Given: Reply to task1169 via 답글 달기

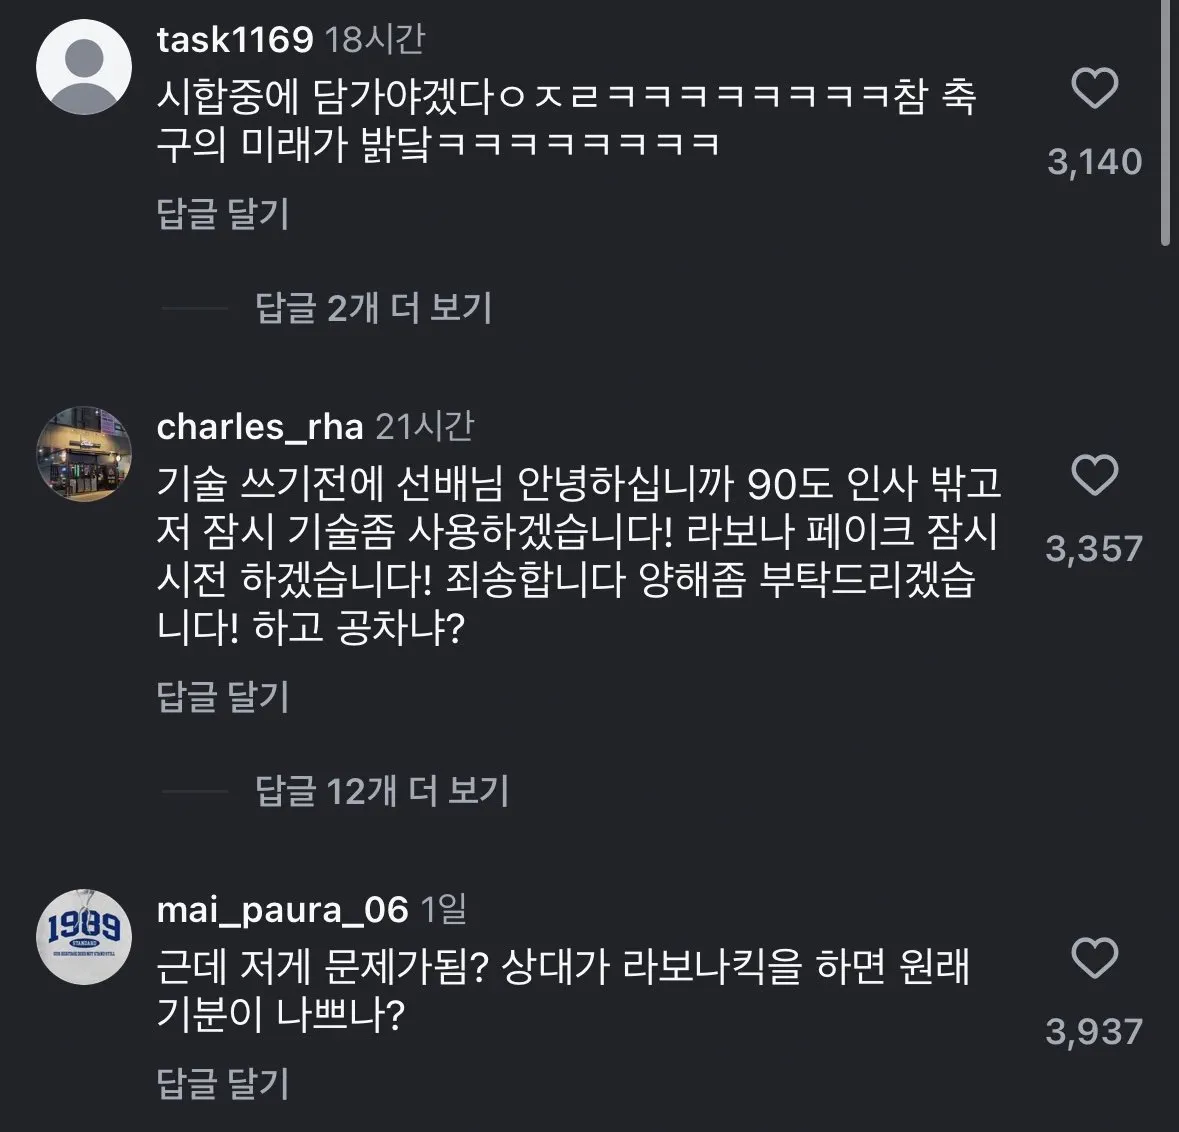Looking at the screenshot, I should tap(222, 216).
